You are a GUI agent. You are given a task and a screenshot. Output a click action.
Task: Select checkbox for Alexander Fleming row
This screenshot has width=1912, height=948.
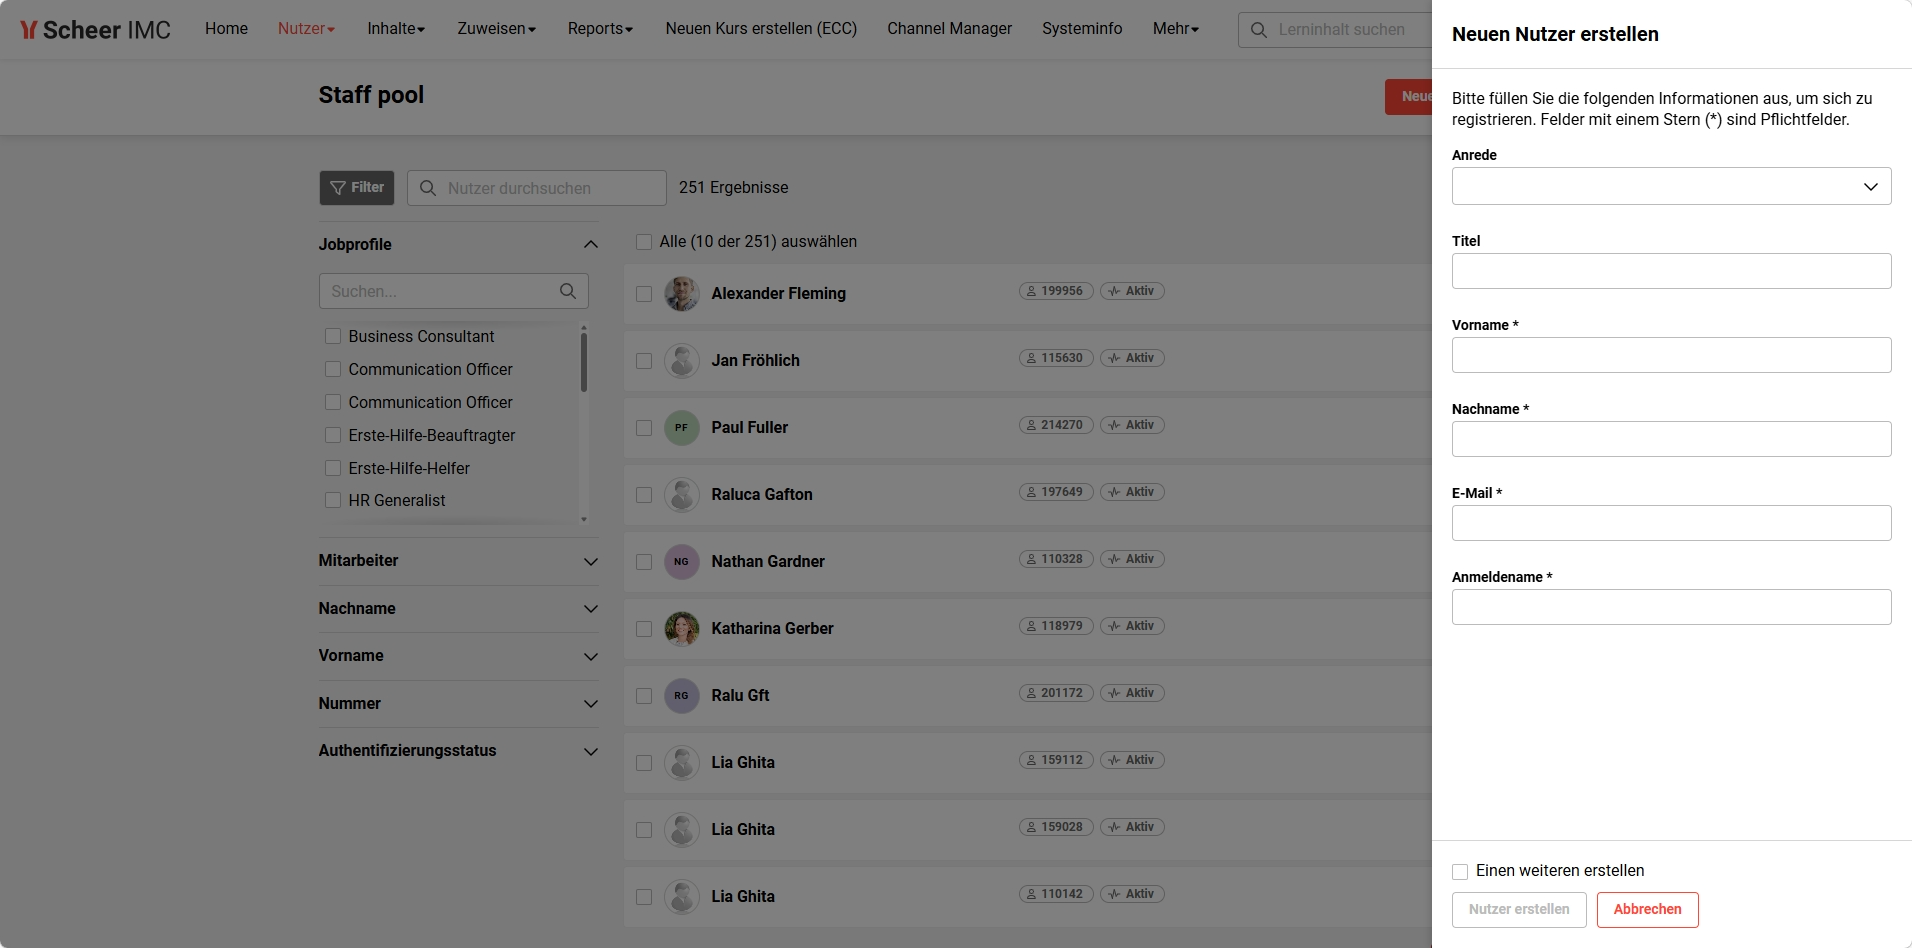tap(644, 294)
